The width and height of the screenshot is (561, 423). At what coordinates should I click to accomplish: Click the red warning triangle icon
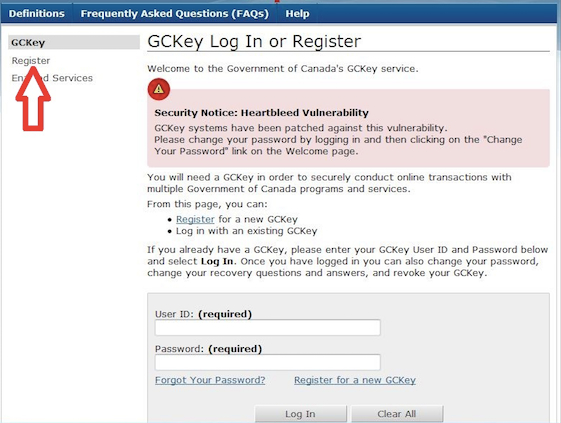coord(158,89)
